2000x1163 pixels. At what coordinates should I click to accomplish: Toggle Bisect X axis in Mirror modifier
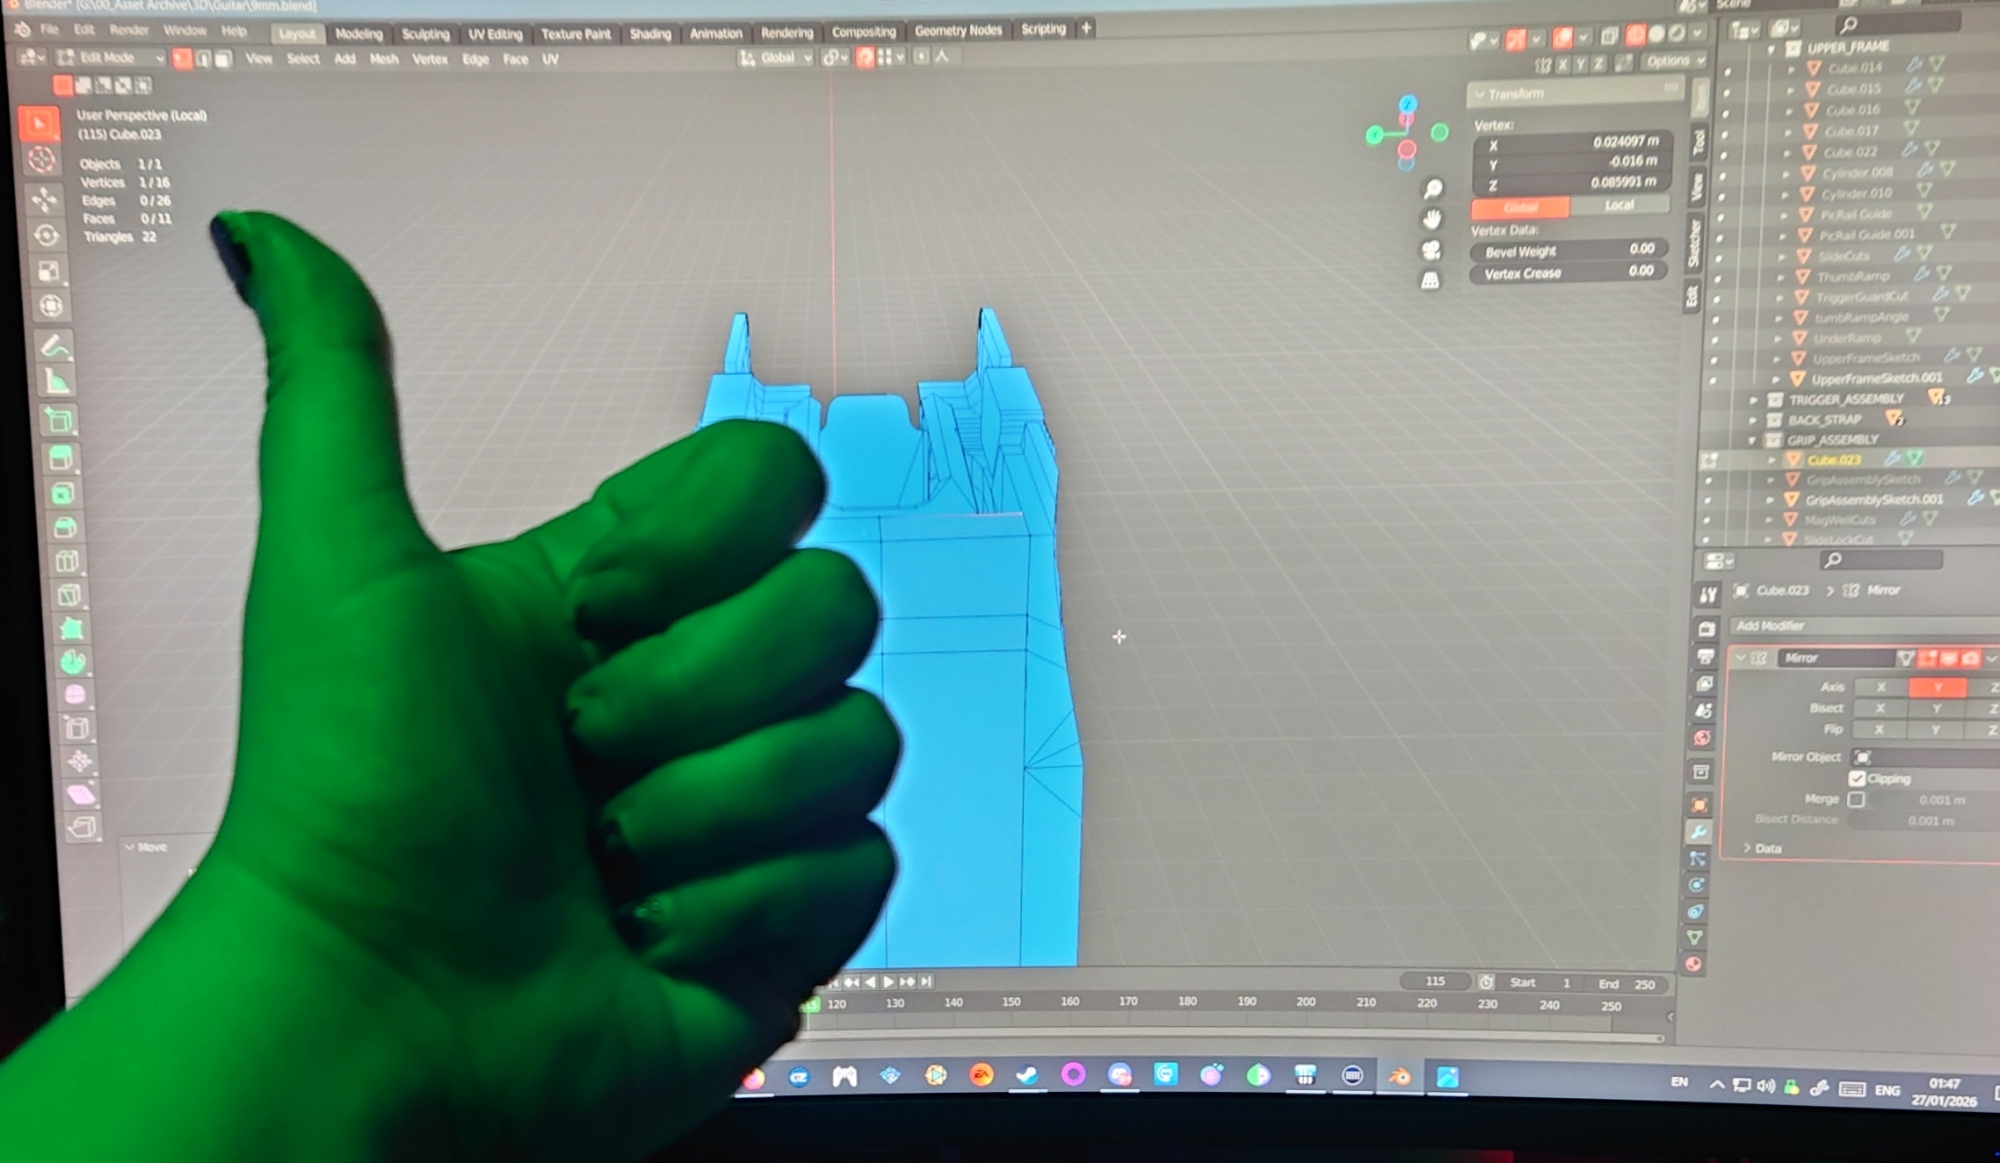click(1880, 708)
